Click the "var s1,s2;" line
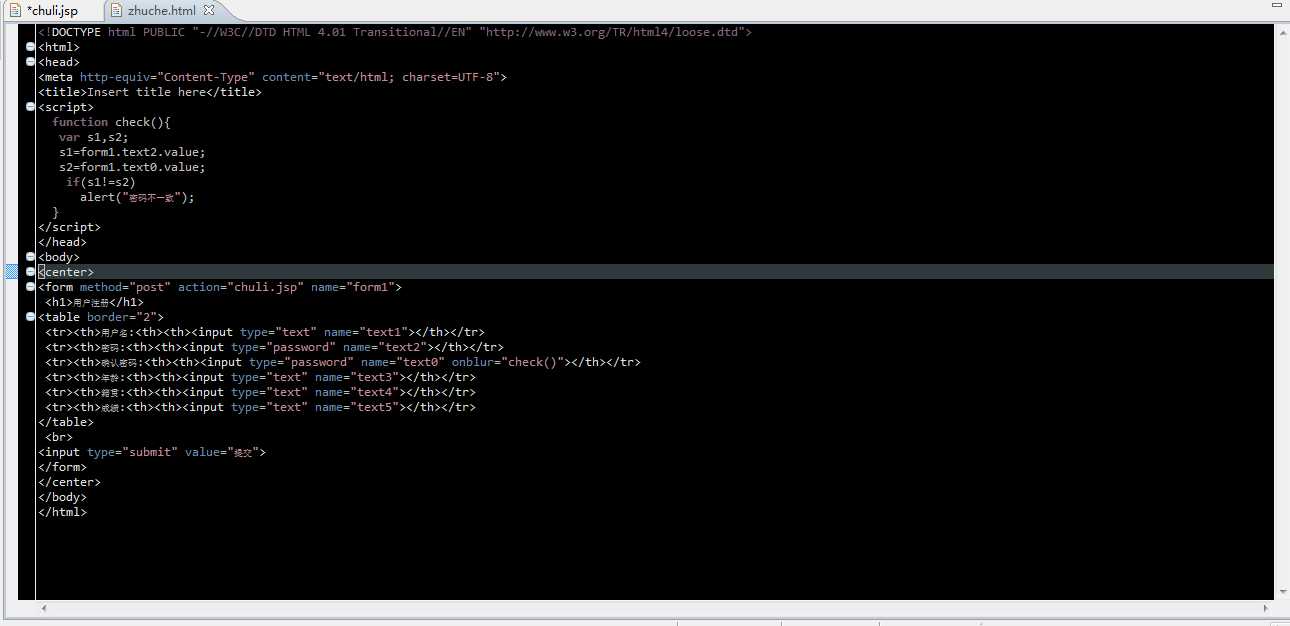Screen dimensions: 1290x626 click(94, 137)
